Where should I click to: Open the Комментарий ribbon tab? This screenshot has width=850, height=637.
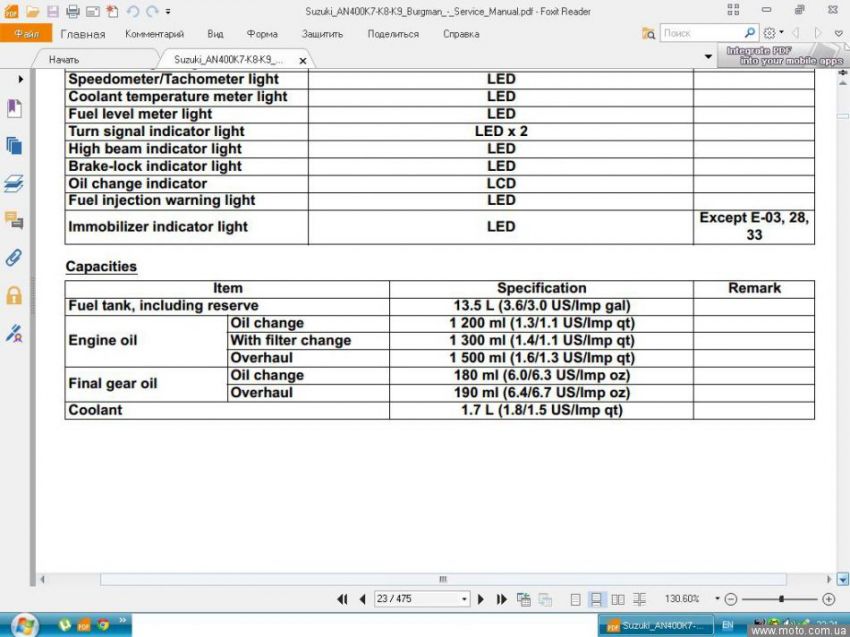(154, 34)
